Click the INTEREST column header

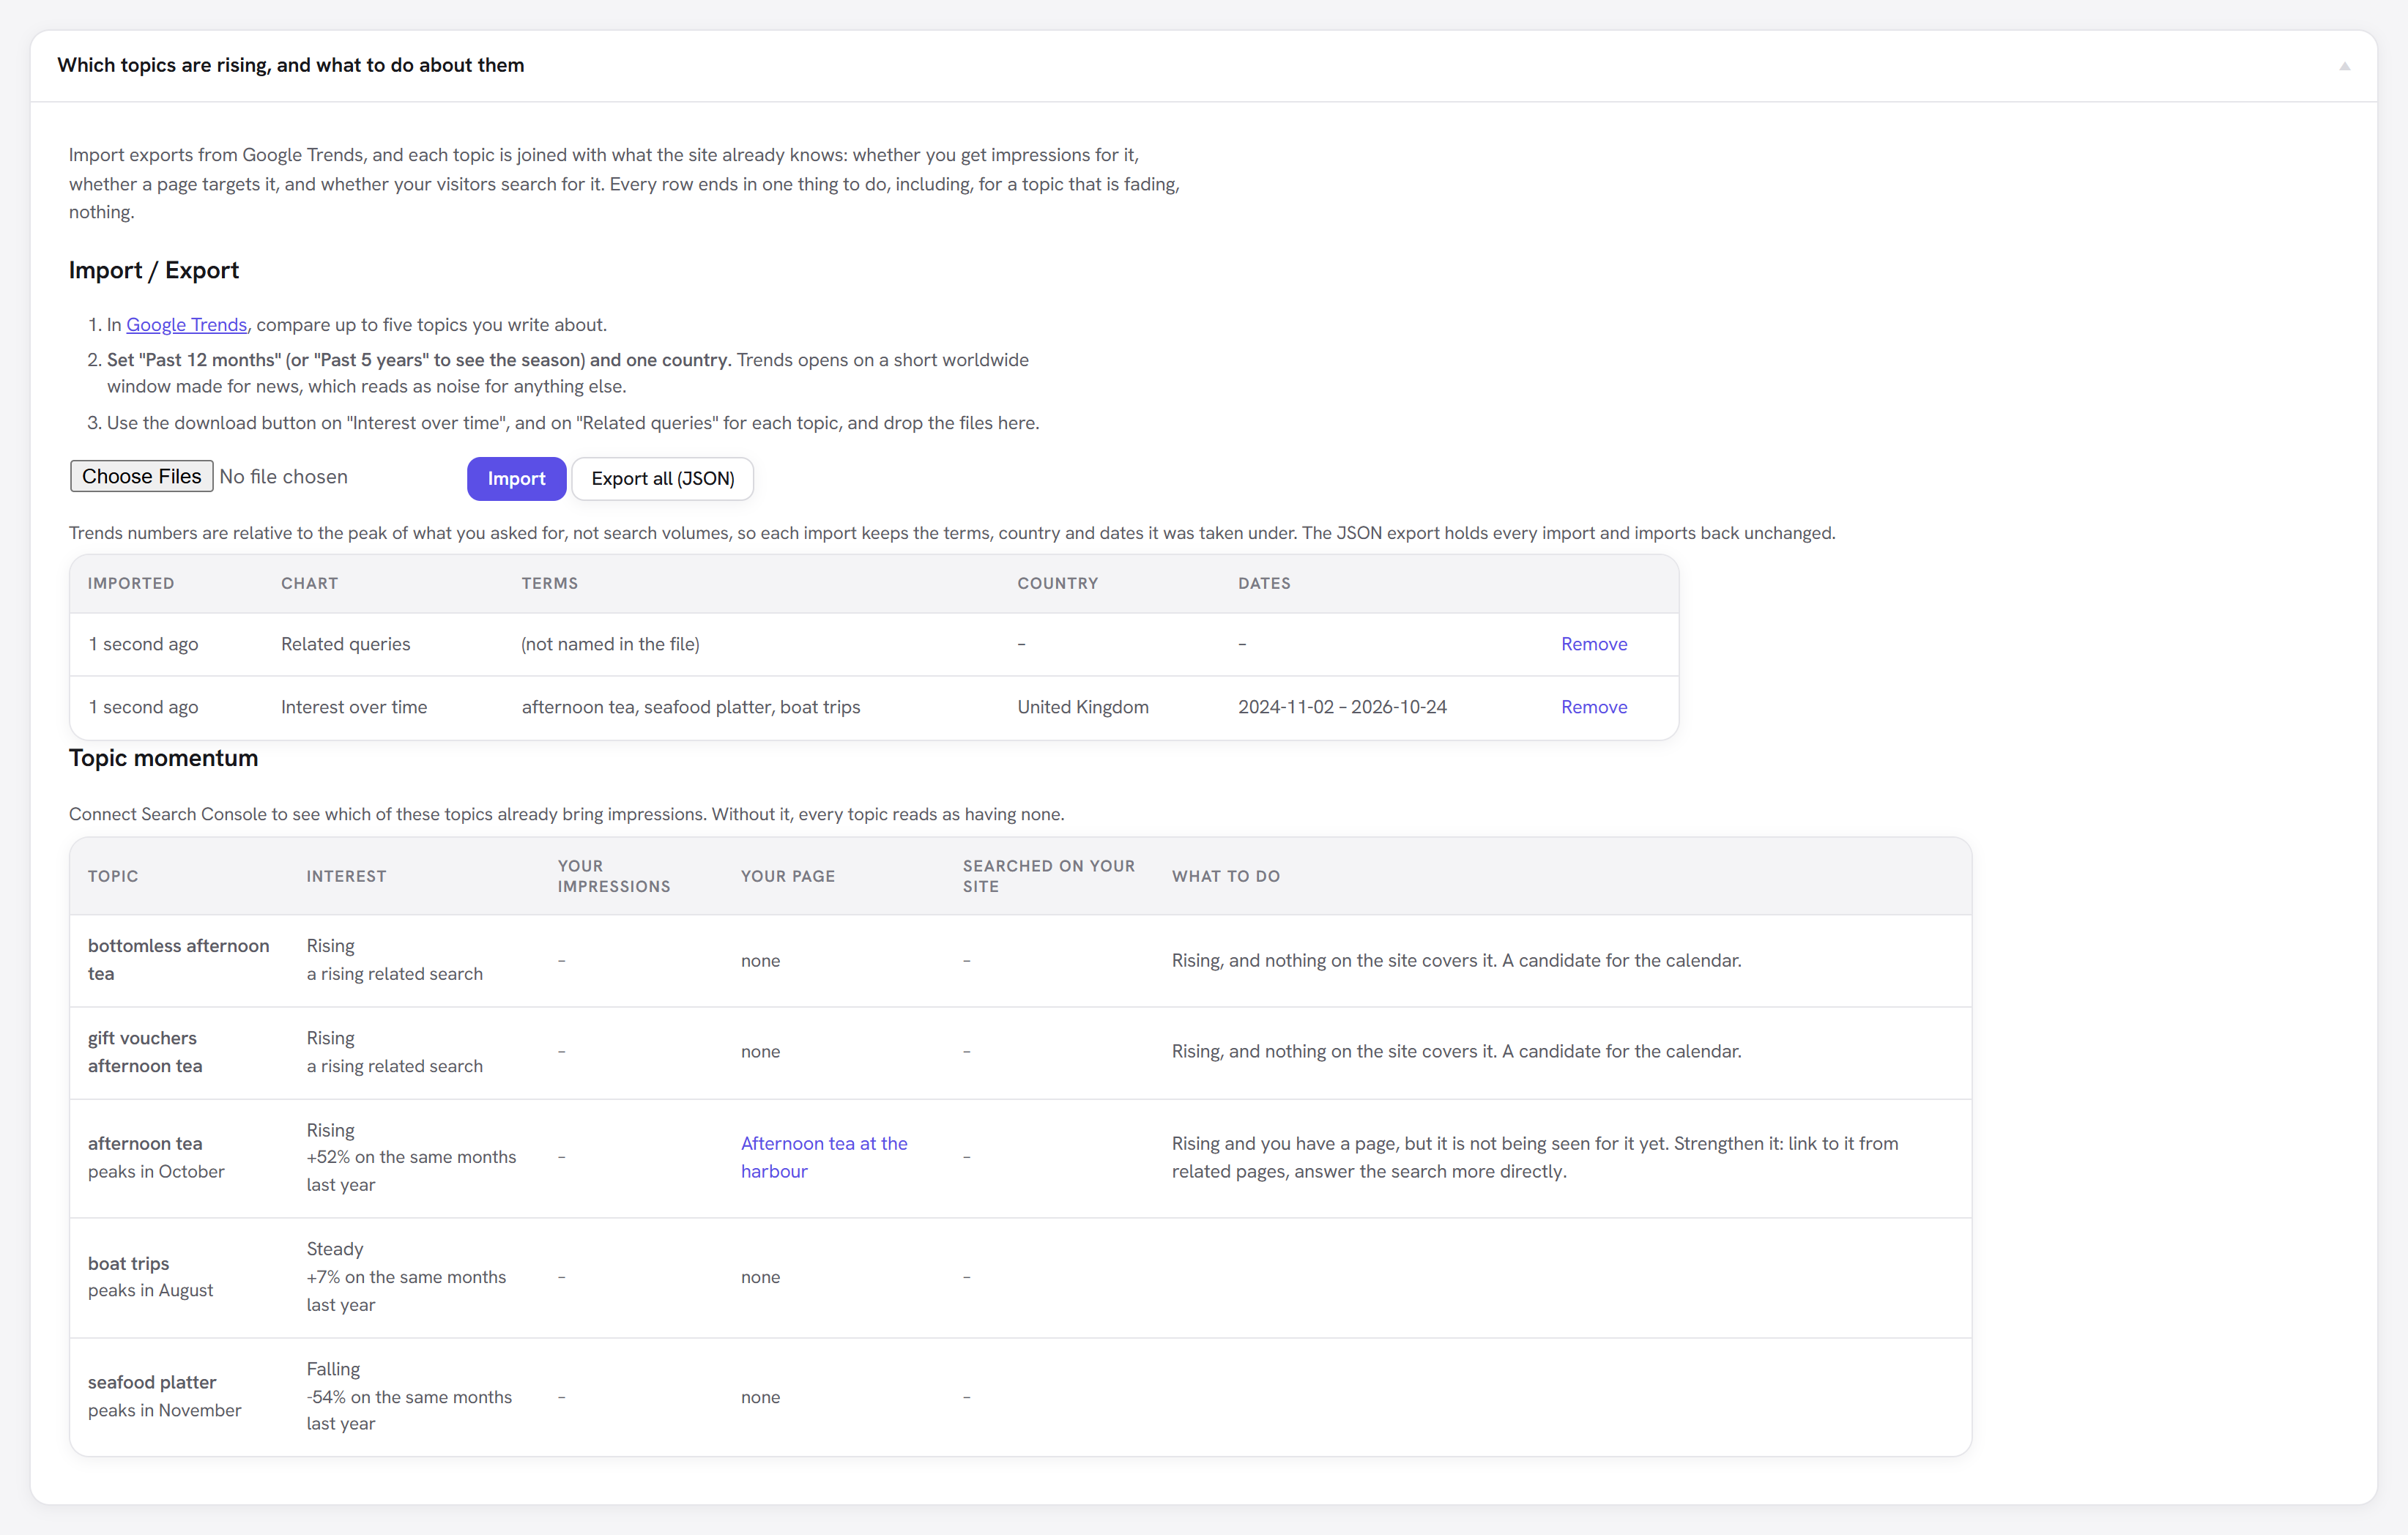[x=346, y=876]
